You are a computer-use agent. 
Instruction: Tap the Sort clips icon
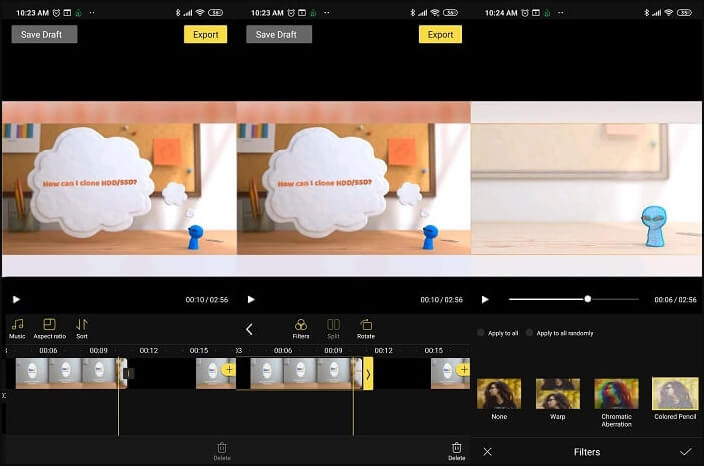[x=82, y=325]
